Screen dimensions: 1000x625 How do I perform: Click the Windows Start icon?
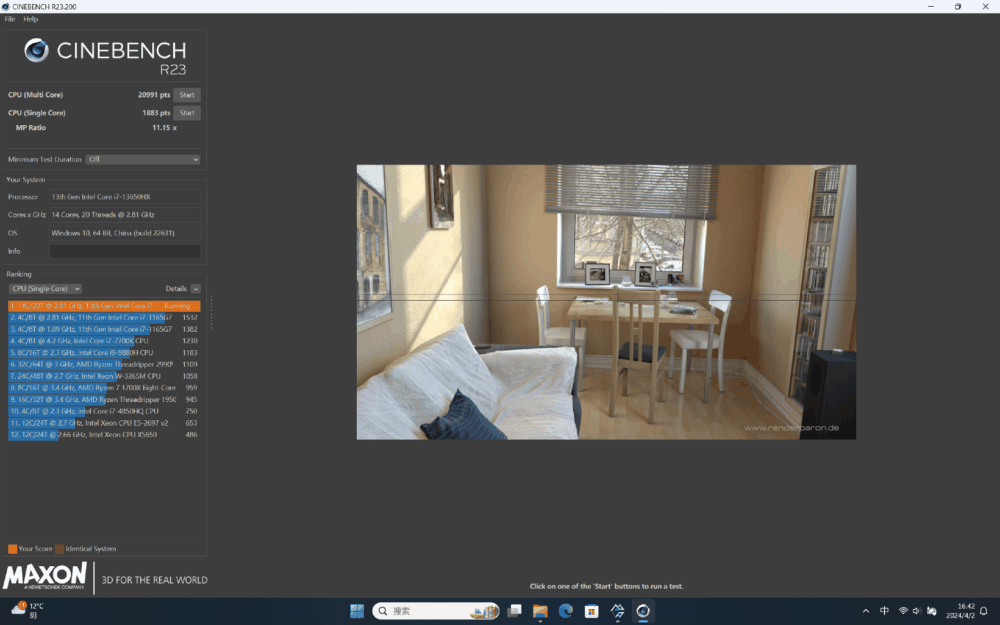coord(357,610)
